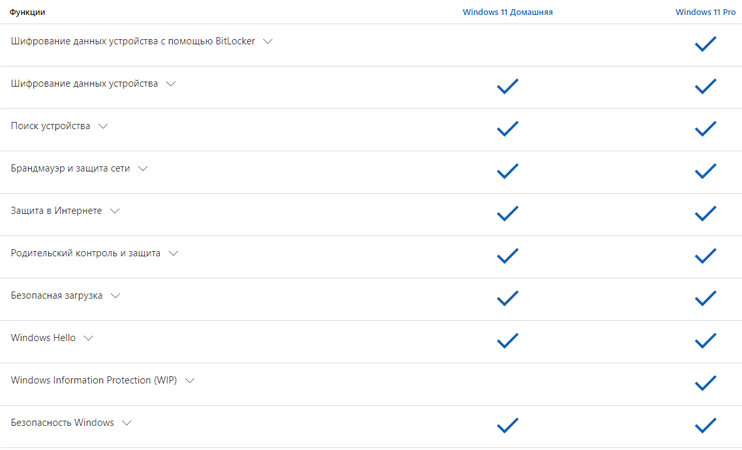Expand the 'Родительский контроль и защита' chevron

pyautogui.click(x=174, y=254)
